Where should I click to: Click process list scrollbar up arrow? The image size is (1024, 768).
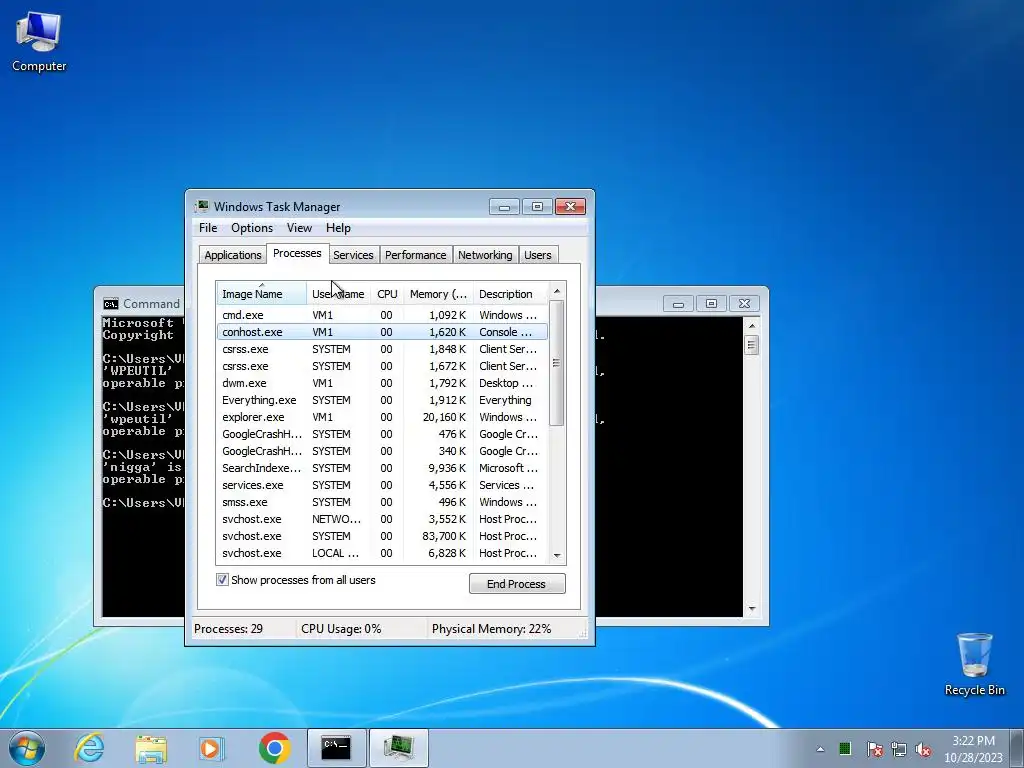point(557,291)
